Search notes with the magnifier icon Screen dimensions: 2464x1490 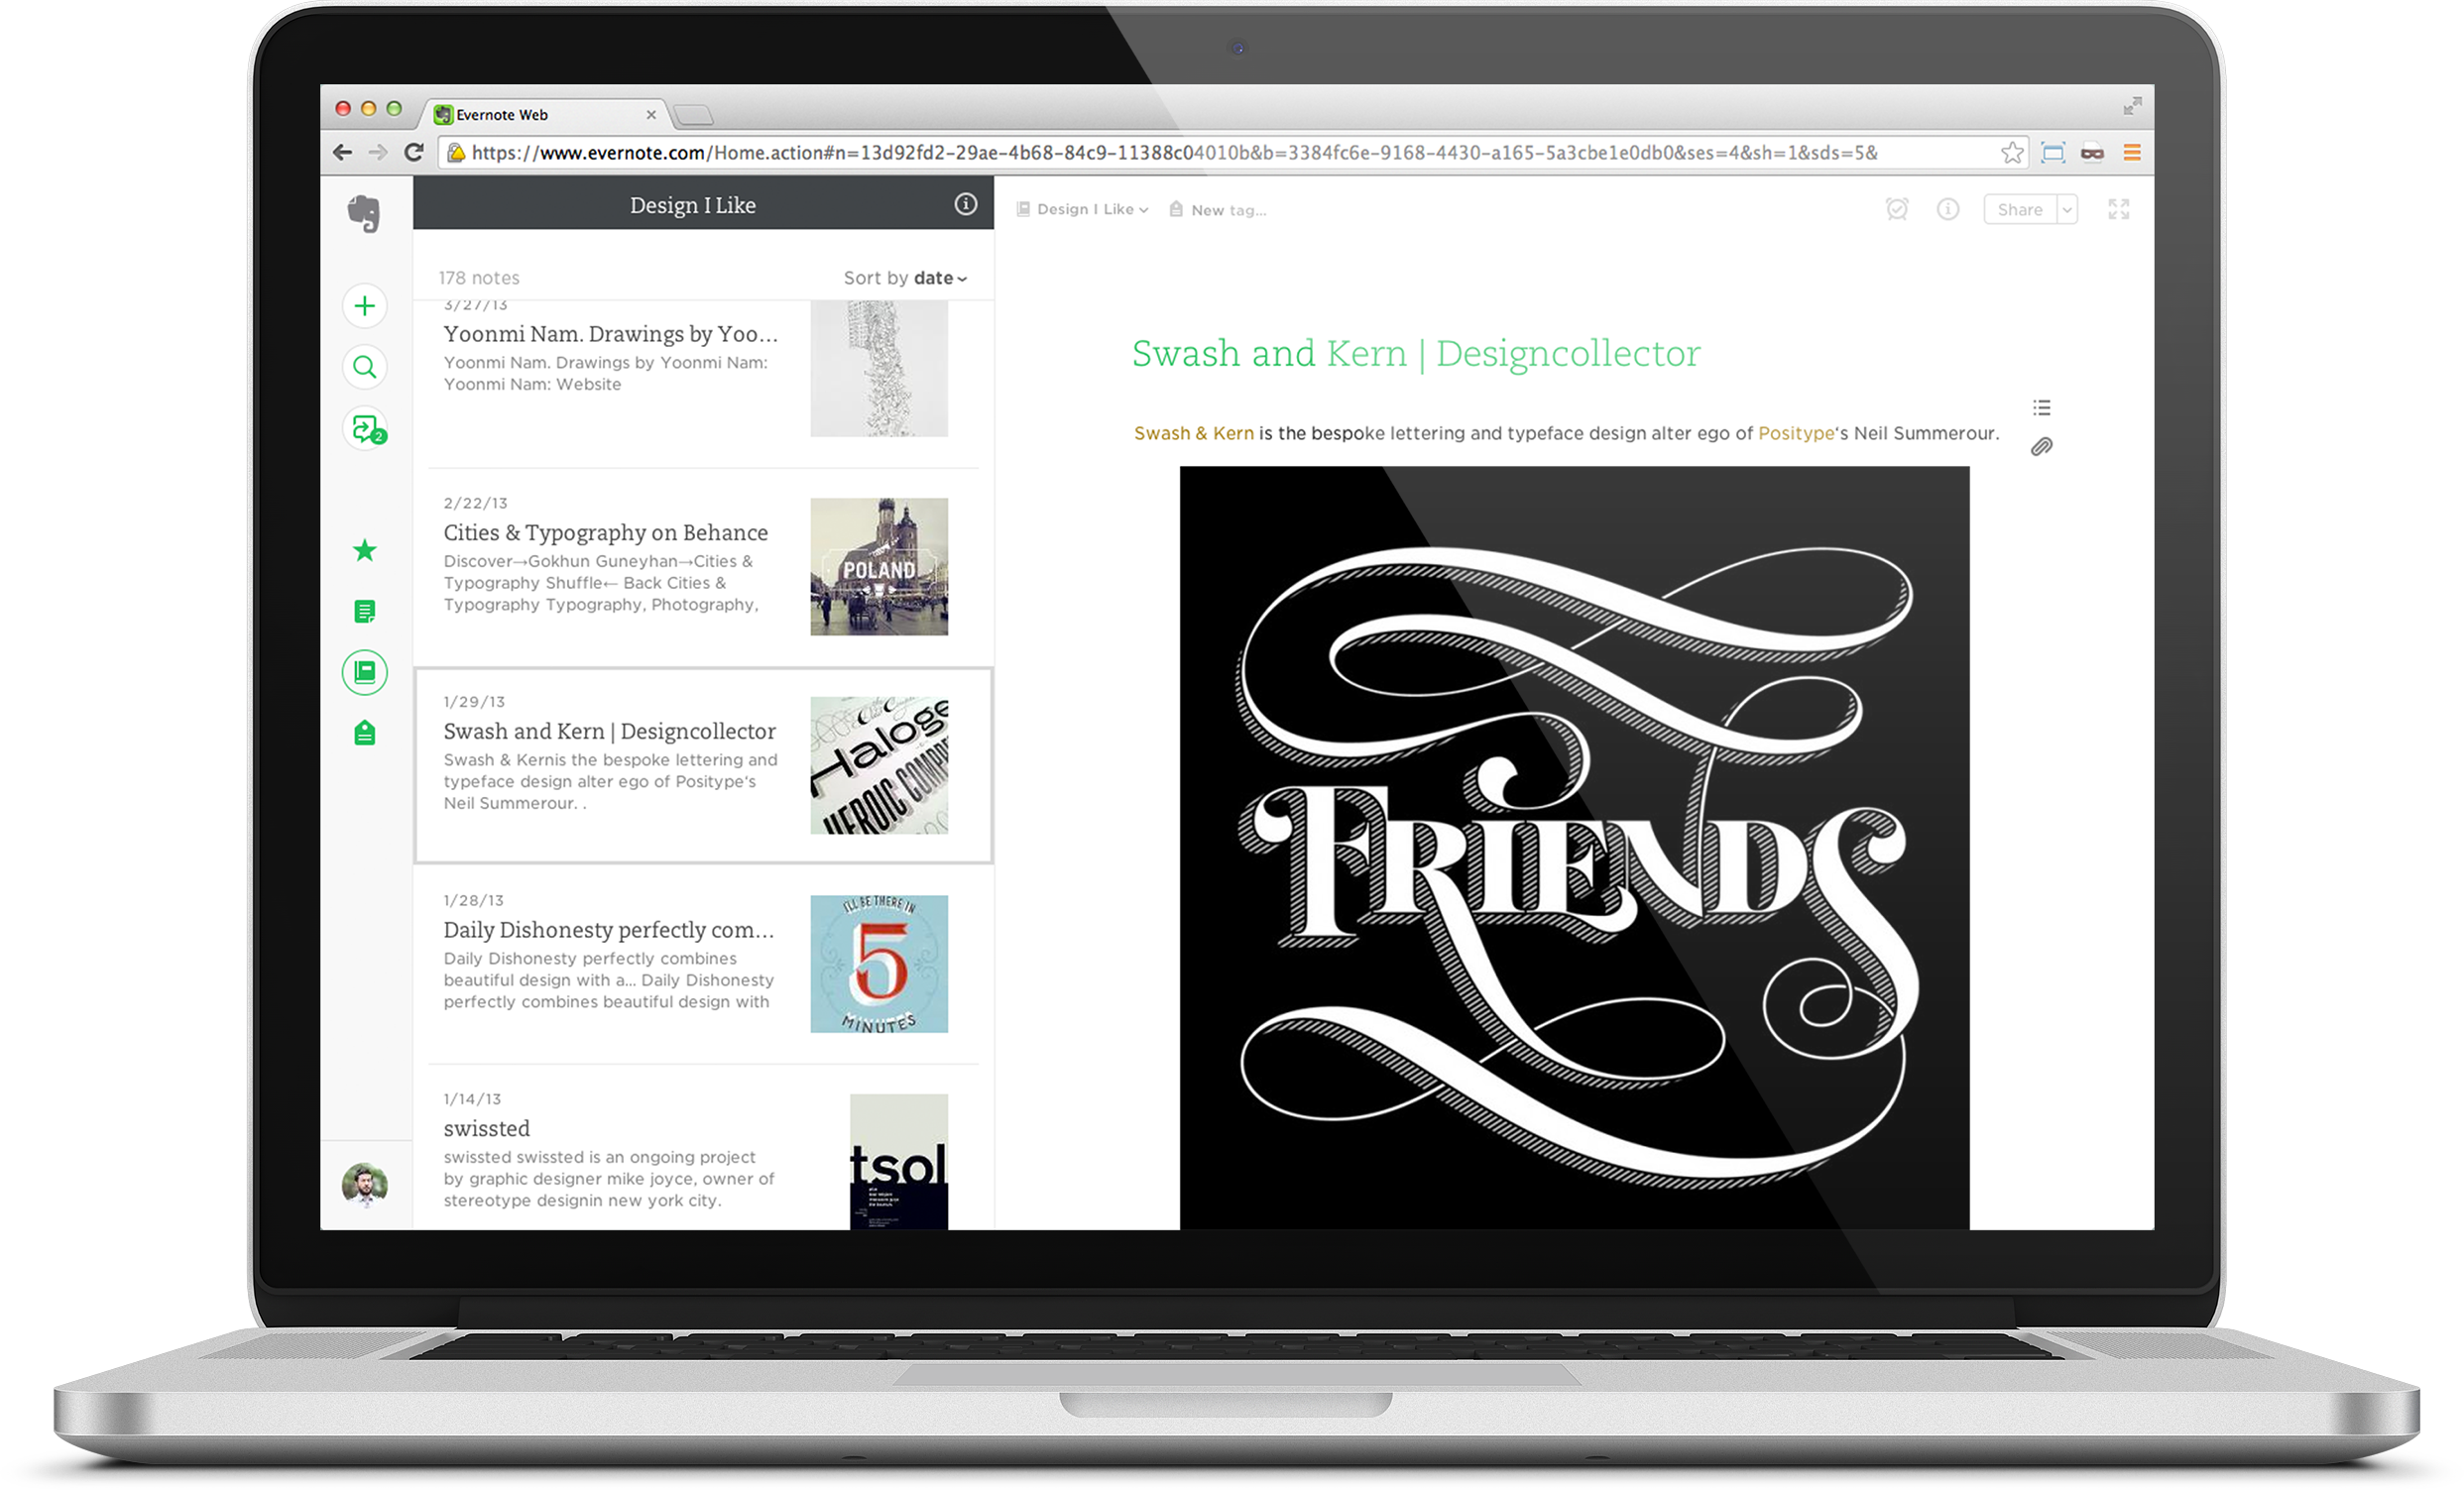click(365, 367)
